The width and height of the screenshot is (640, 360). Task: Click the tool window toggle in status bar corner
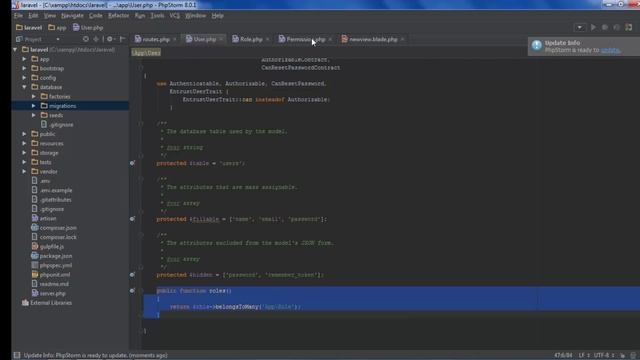tap(17, 355)
